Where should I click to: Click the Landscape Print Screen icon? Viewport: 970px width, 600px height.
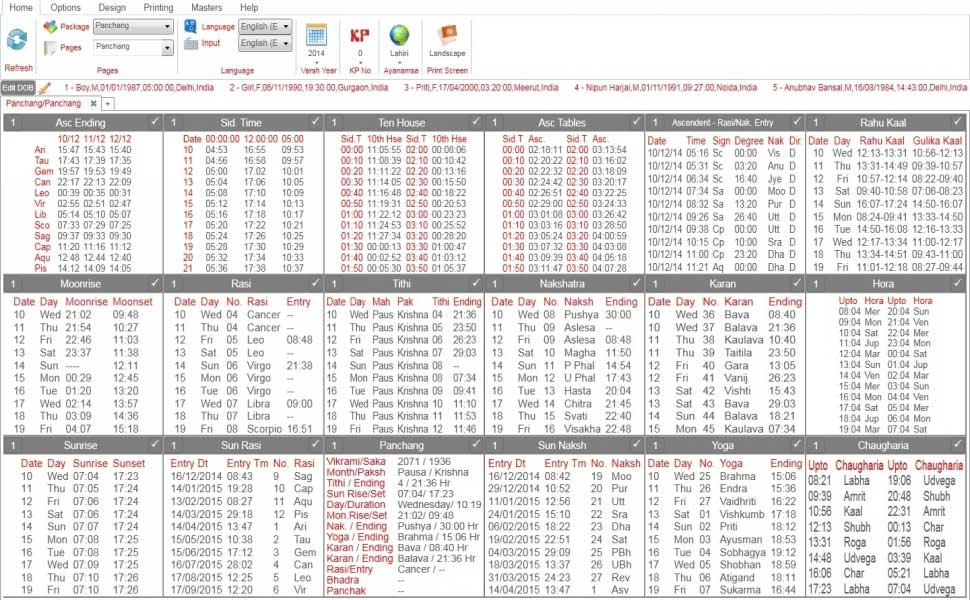(x=447, y=35)
